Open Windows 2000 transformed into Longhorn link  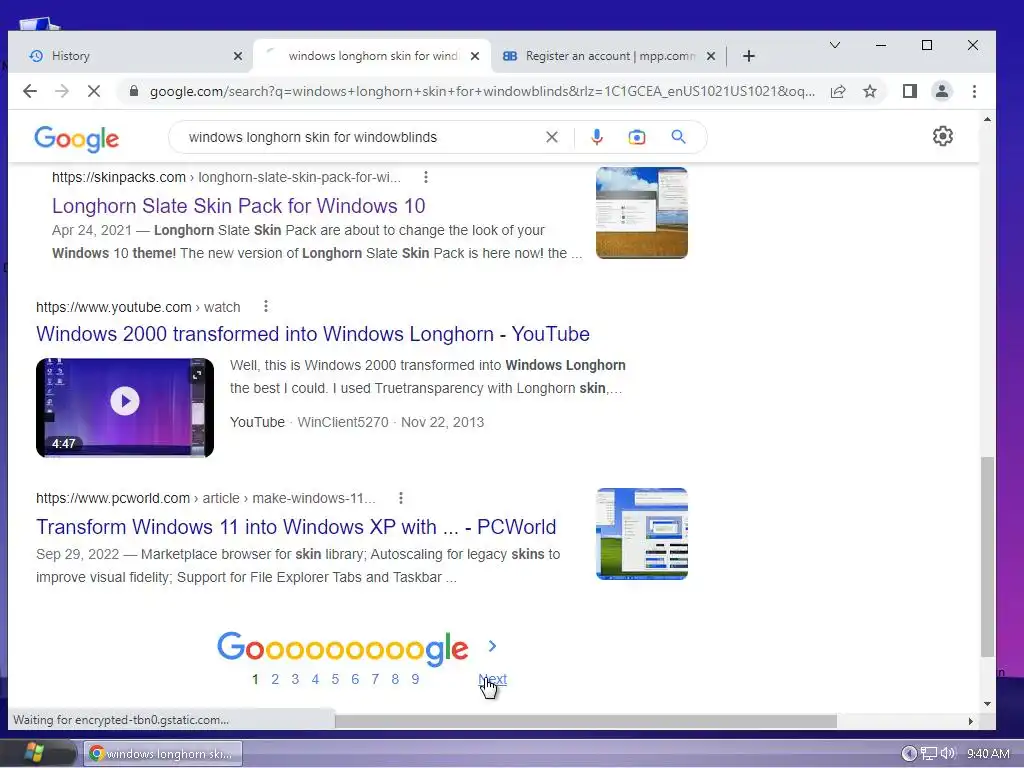(x=313, y=334)
